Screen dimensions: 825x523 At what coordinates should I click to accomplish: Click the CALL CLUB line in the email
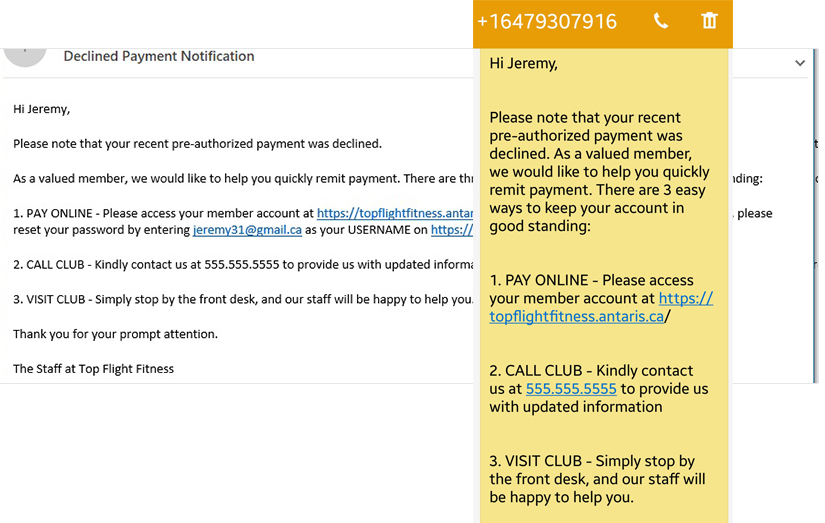[243, 265]
